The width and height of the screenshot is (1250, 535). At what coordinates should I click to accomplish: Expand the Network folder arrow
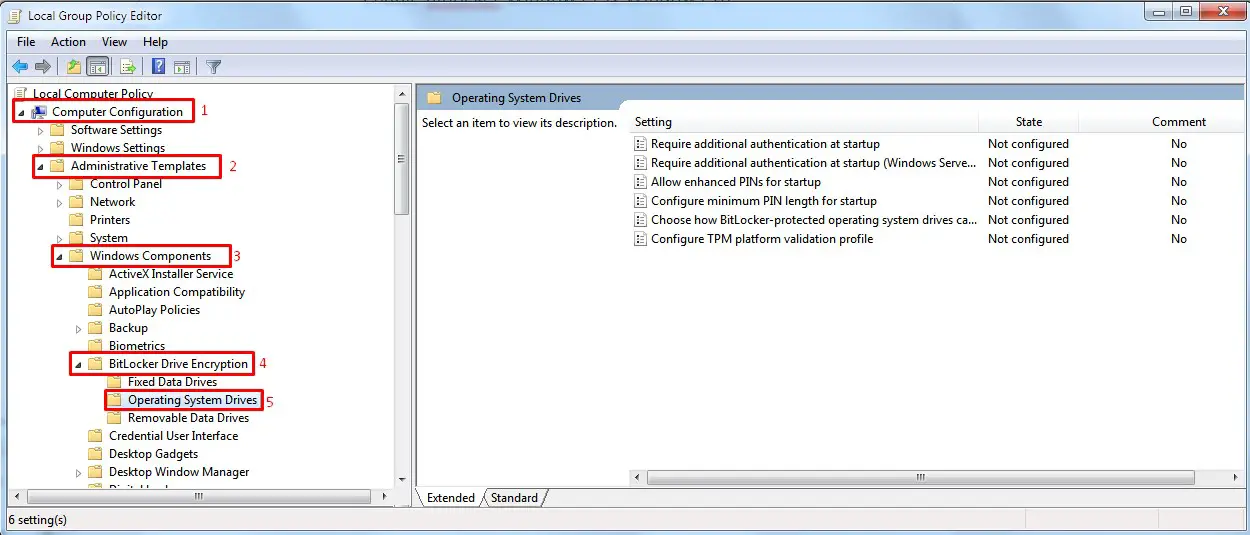(60, 202)
